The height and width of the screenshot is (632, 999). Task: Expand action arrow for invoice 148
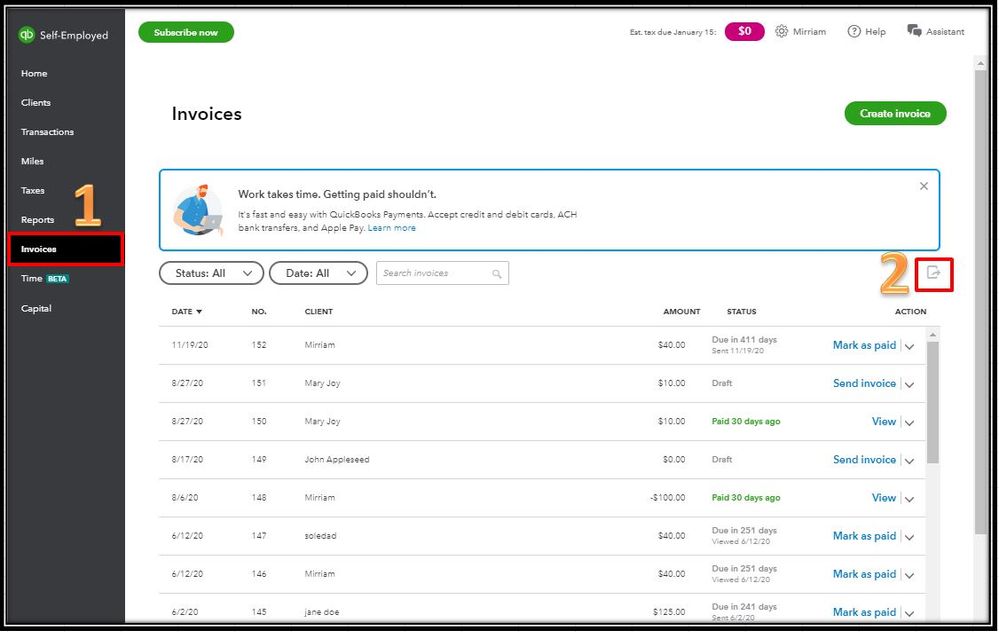[x=910, y=499]
